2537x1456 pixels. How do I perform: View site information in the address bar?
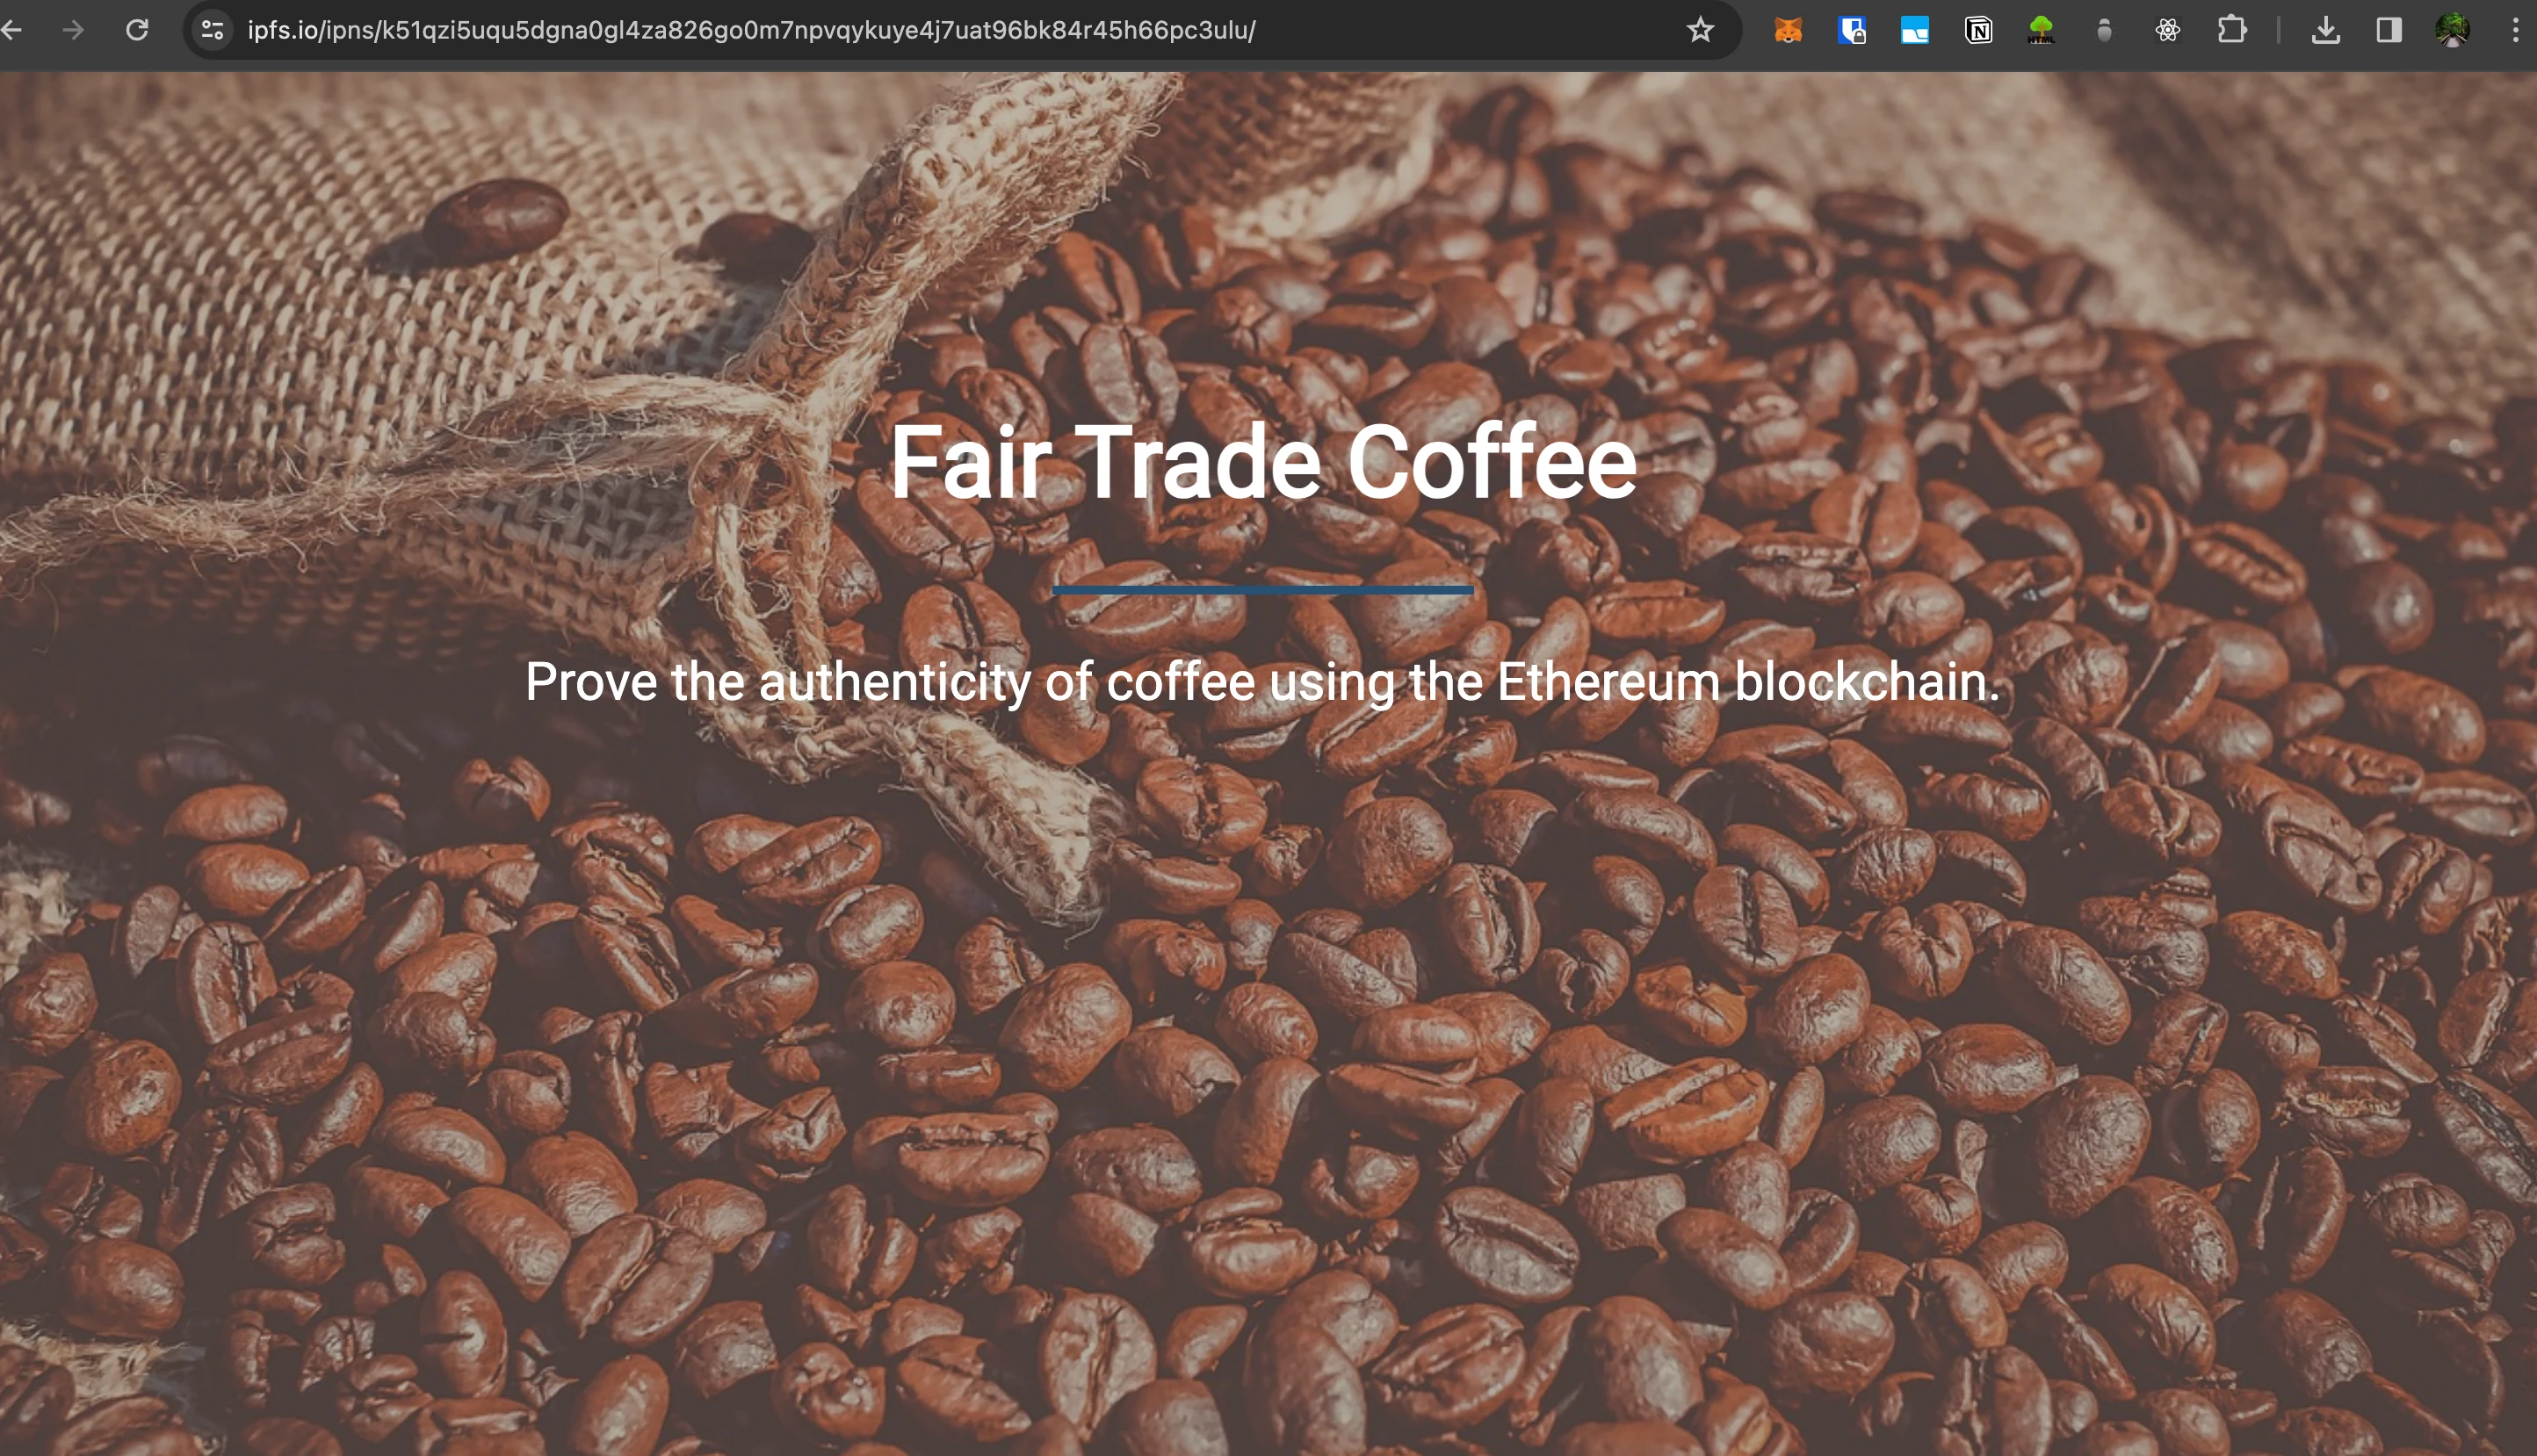coord(212,30)
